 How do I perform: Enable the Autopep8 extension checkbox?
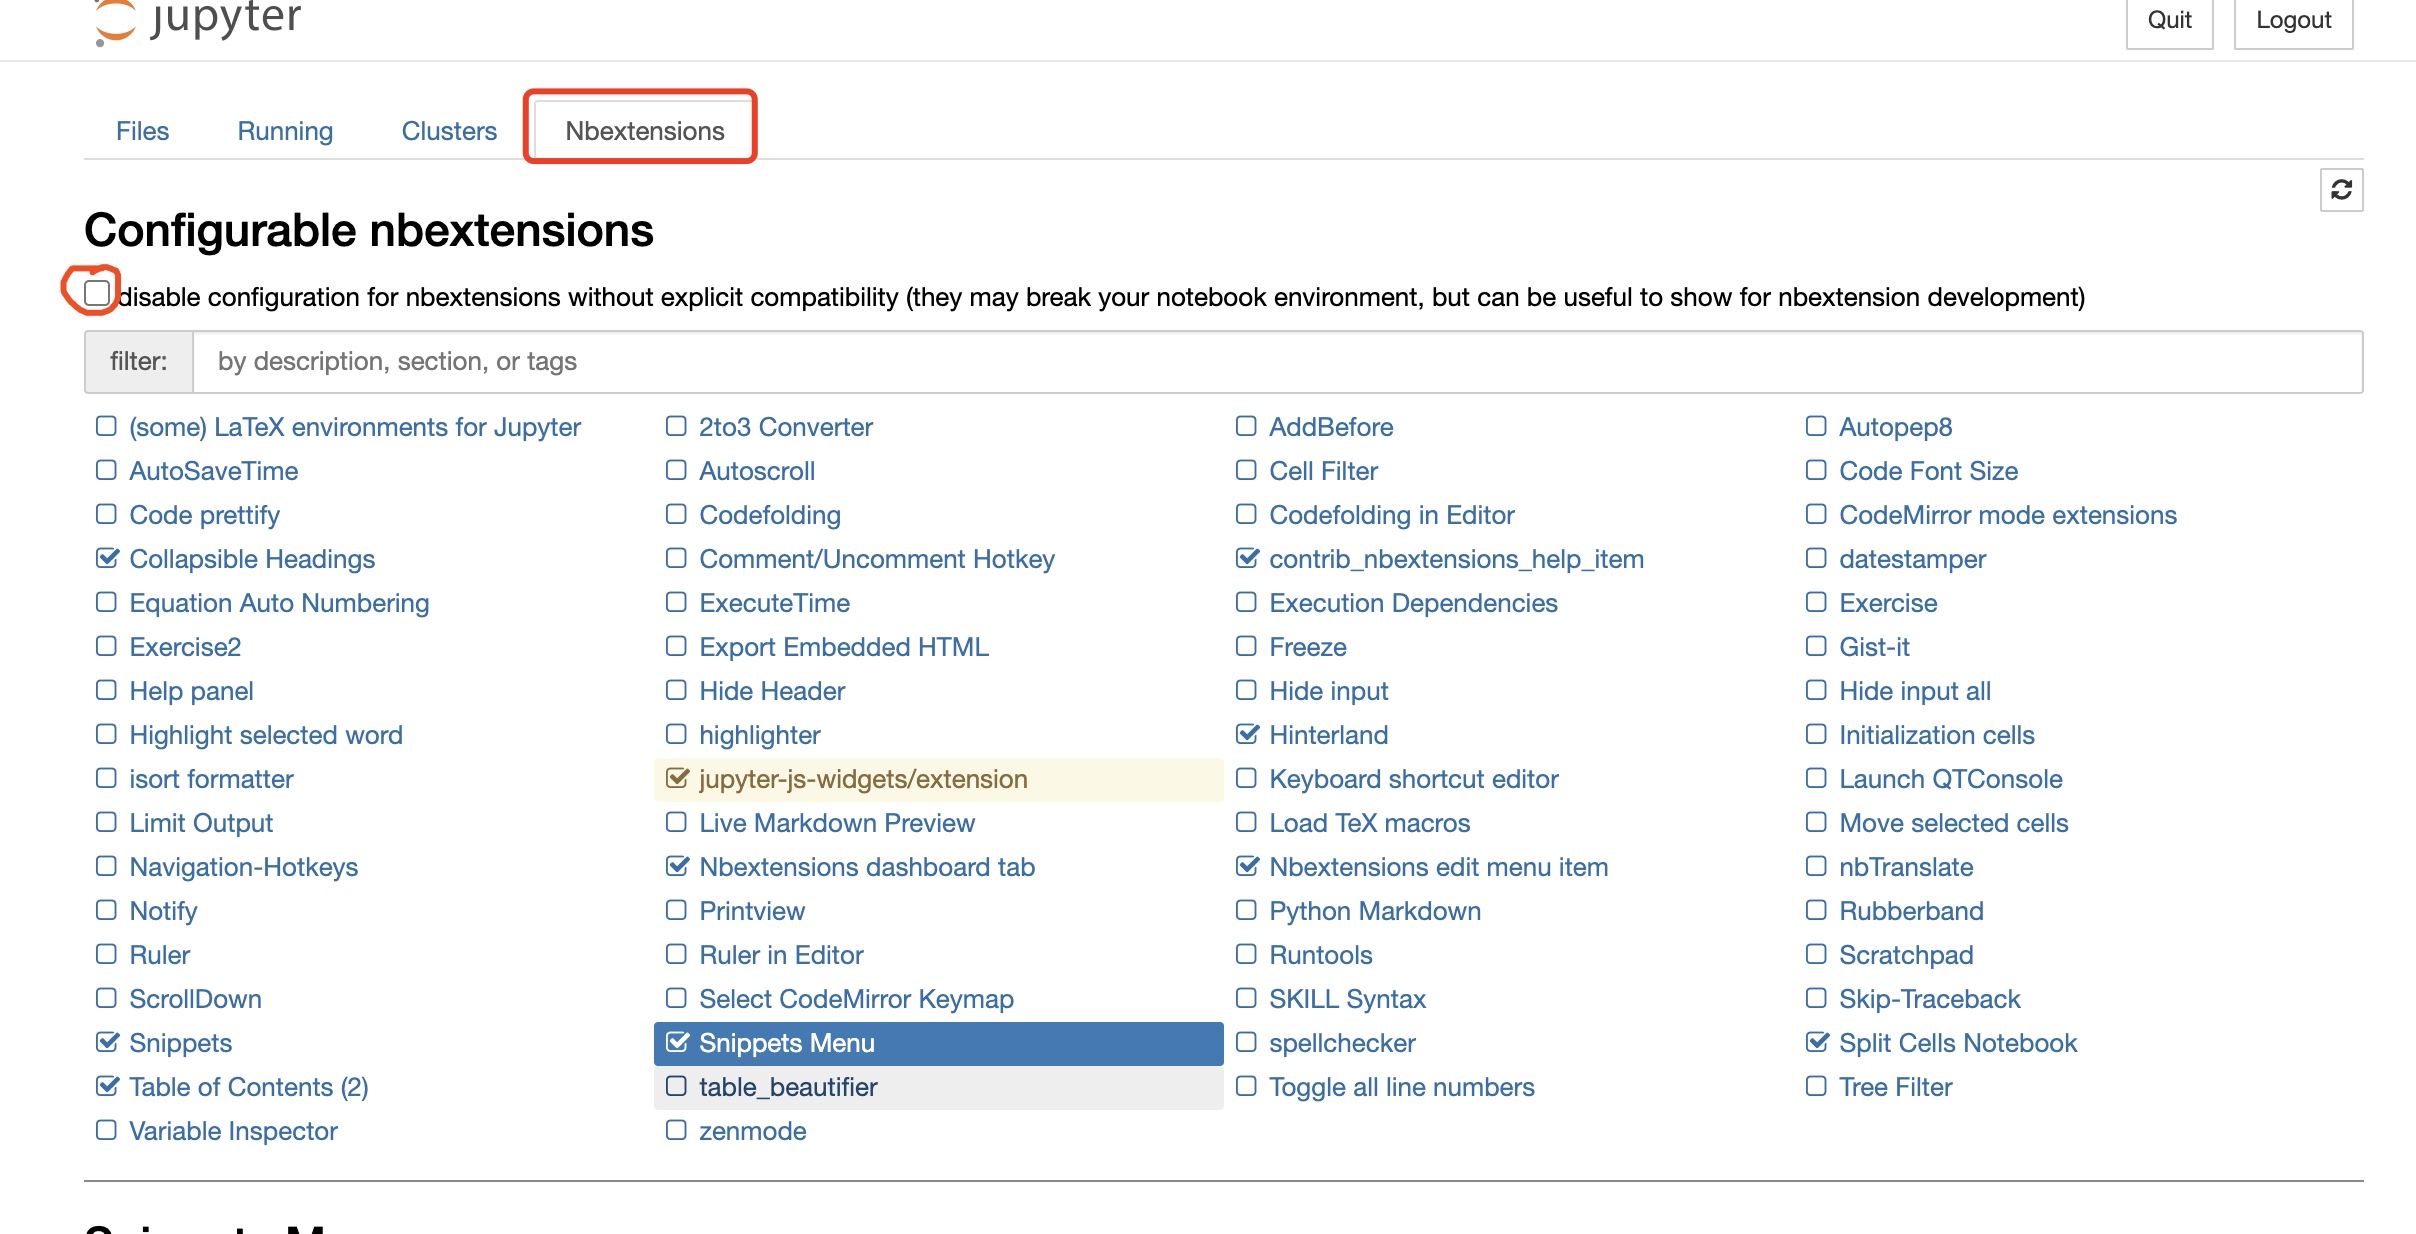(1816, 426)
